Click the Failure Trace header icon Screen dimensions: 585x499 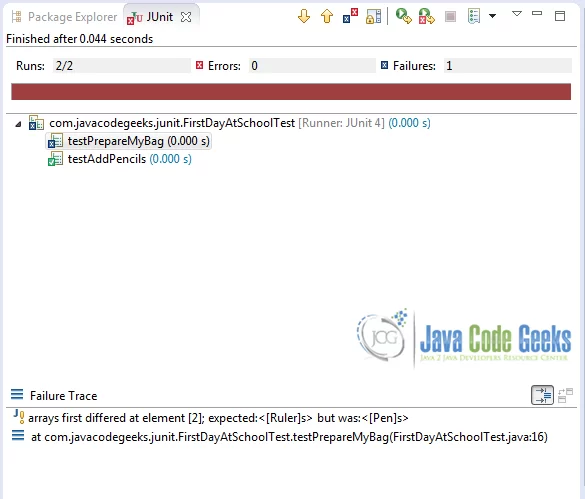pos(17,394)
